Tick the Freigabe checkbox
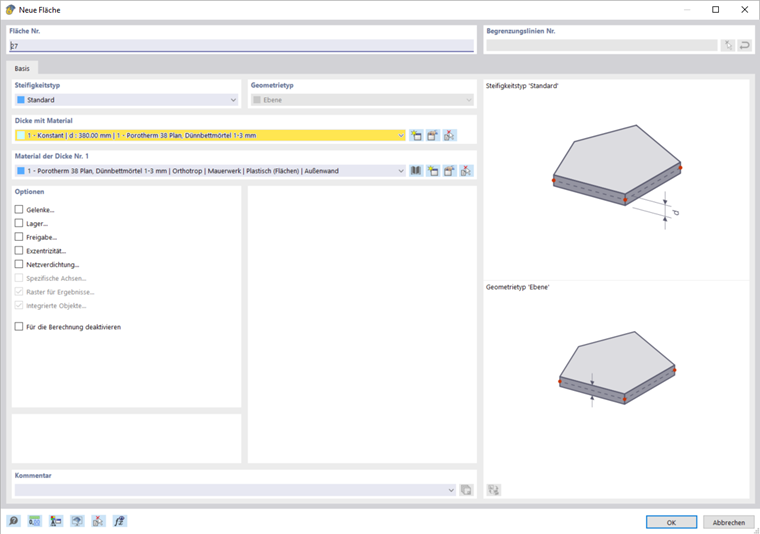Viewport: 760px width, 534px height. click(19, 237)
